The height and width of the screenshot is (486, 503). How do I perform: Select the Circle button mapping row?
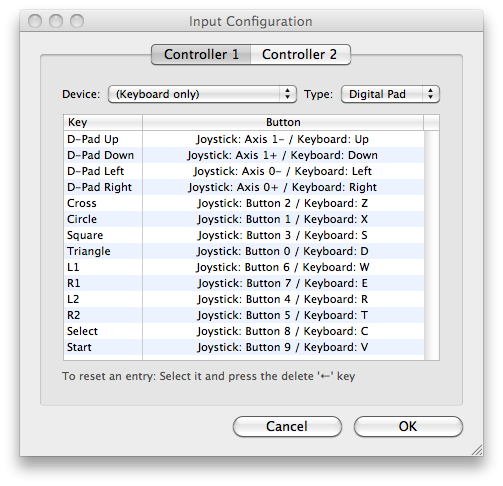244,219
